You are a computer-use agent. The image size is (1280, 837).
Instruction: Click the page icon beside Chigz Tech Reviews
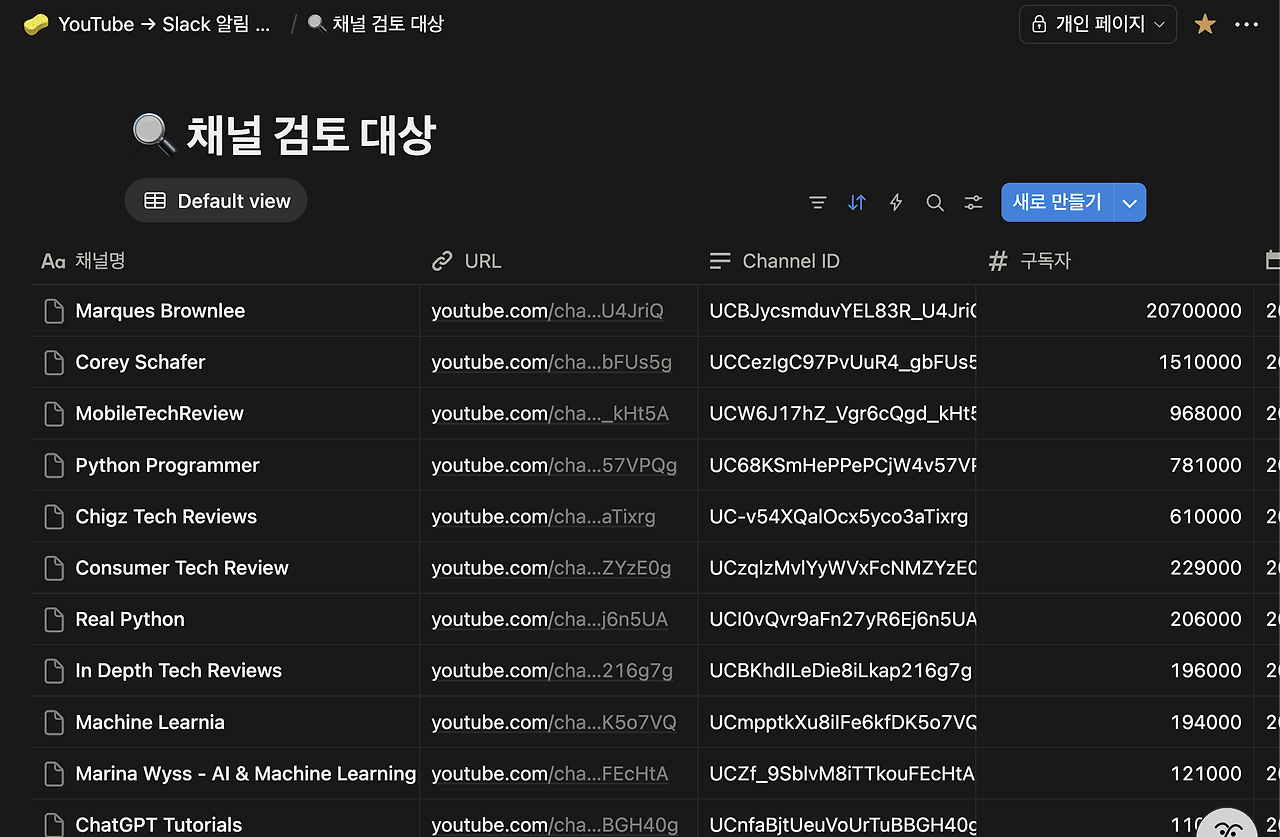54,516
